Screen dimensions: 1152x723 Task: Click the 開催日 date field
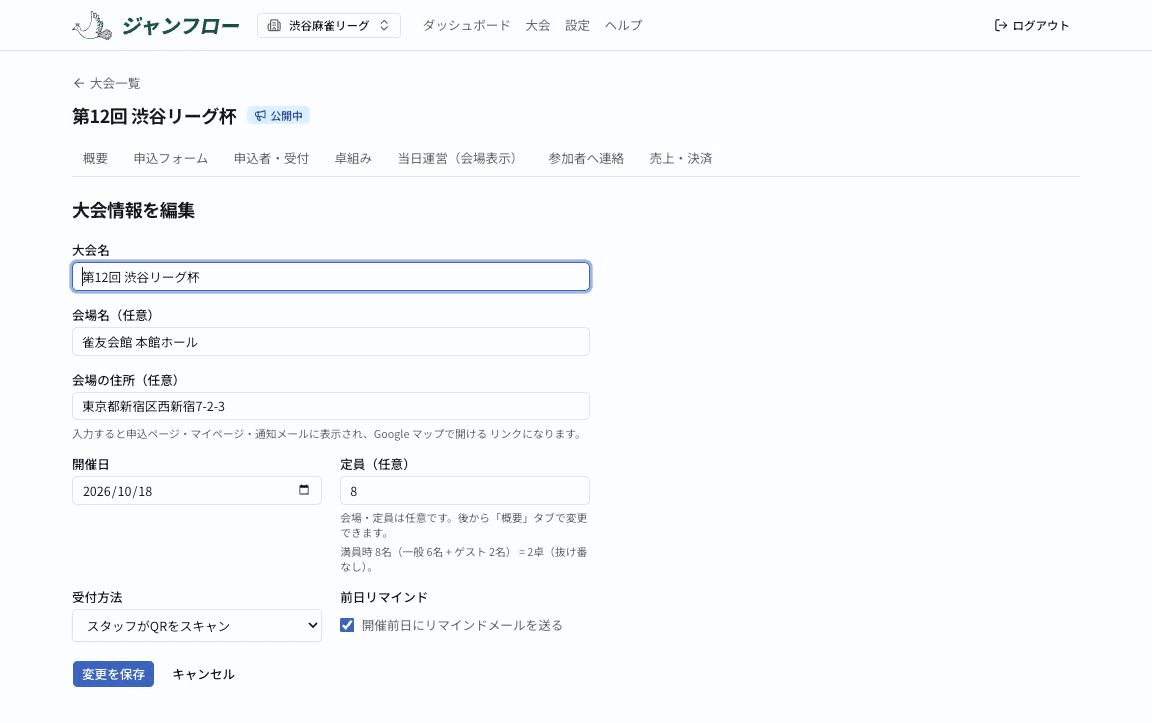(x=197, y=491)
